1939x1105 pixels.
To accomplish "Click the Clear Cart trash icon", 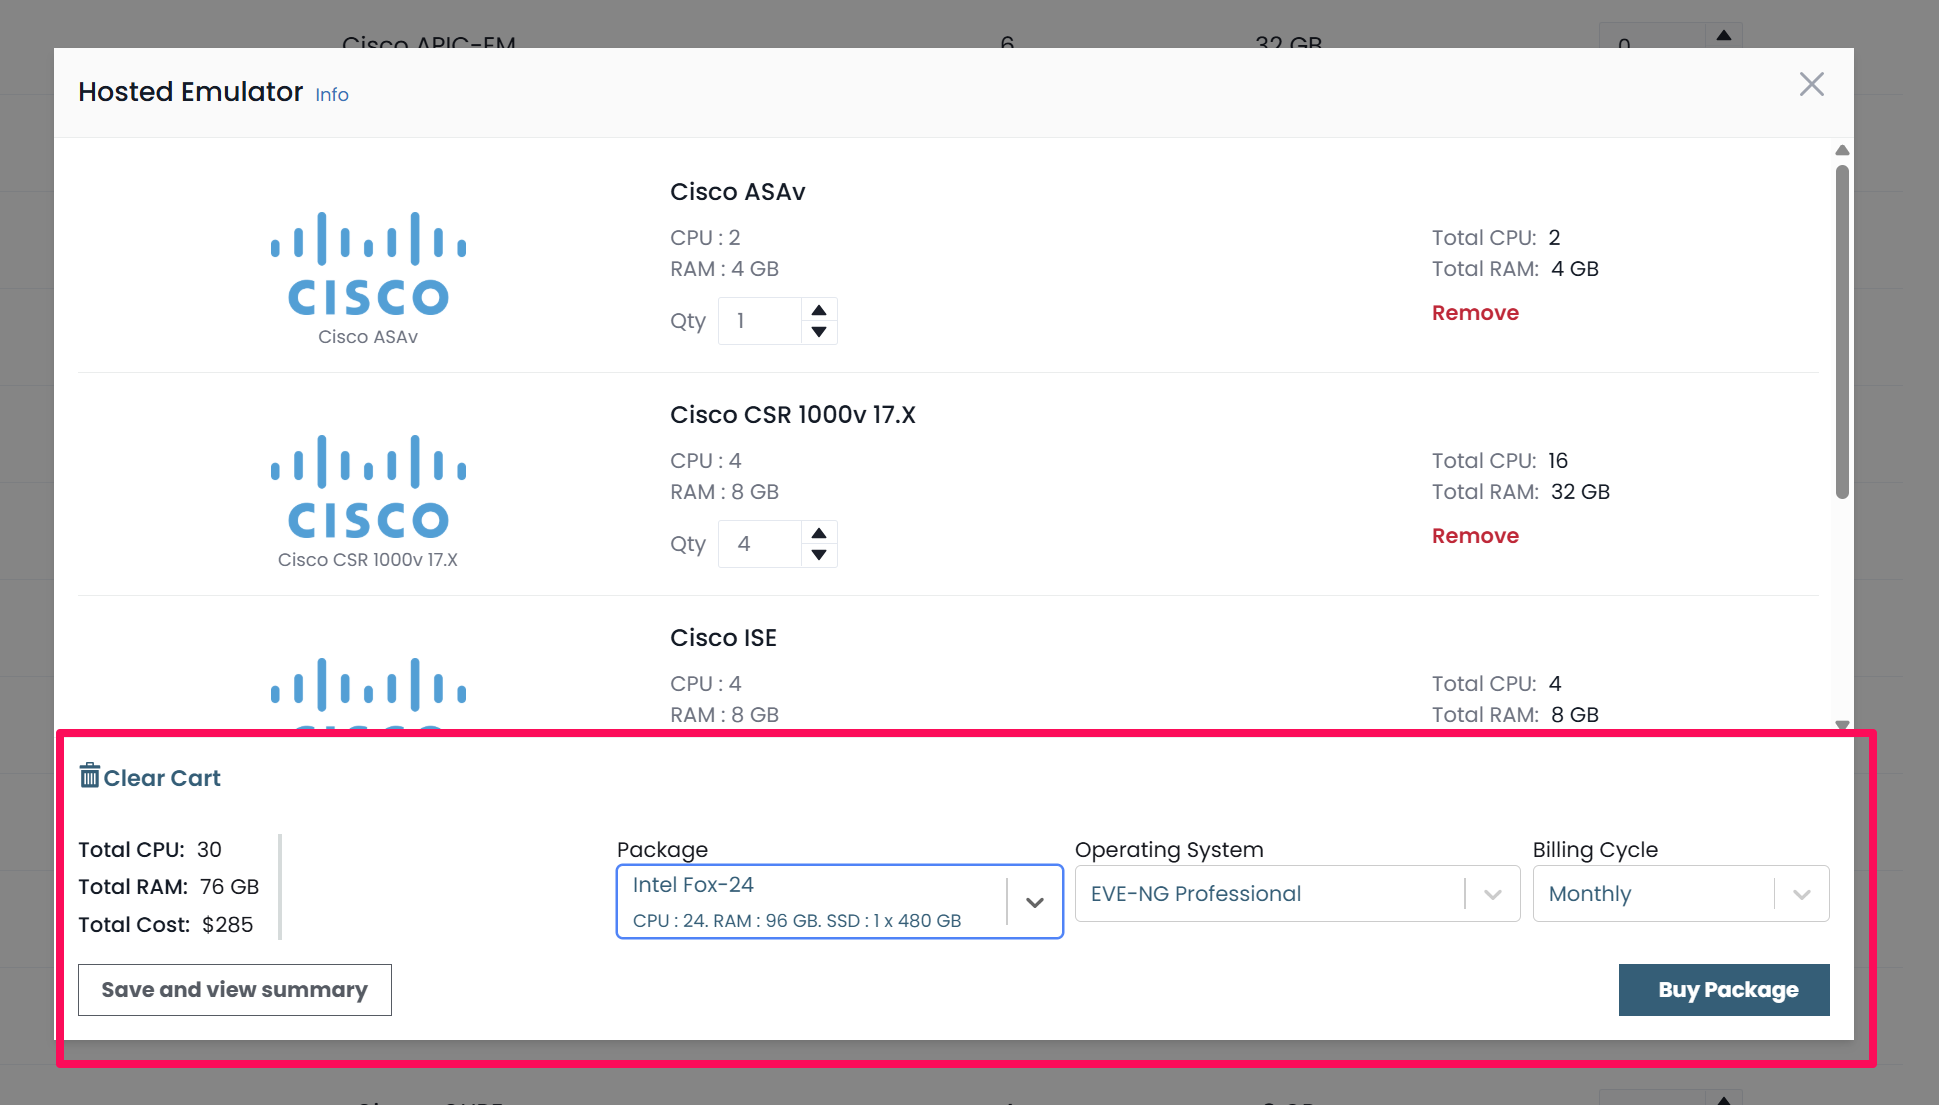I will pyautogui.click(x=90, y=776).
